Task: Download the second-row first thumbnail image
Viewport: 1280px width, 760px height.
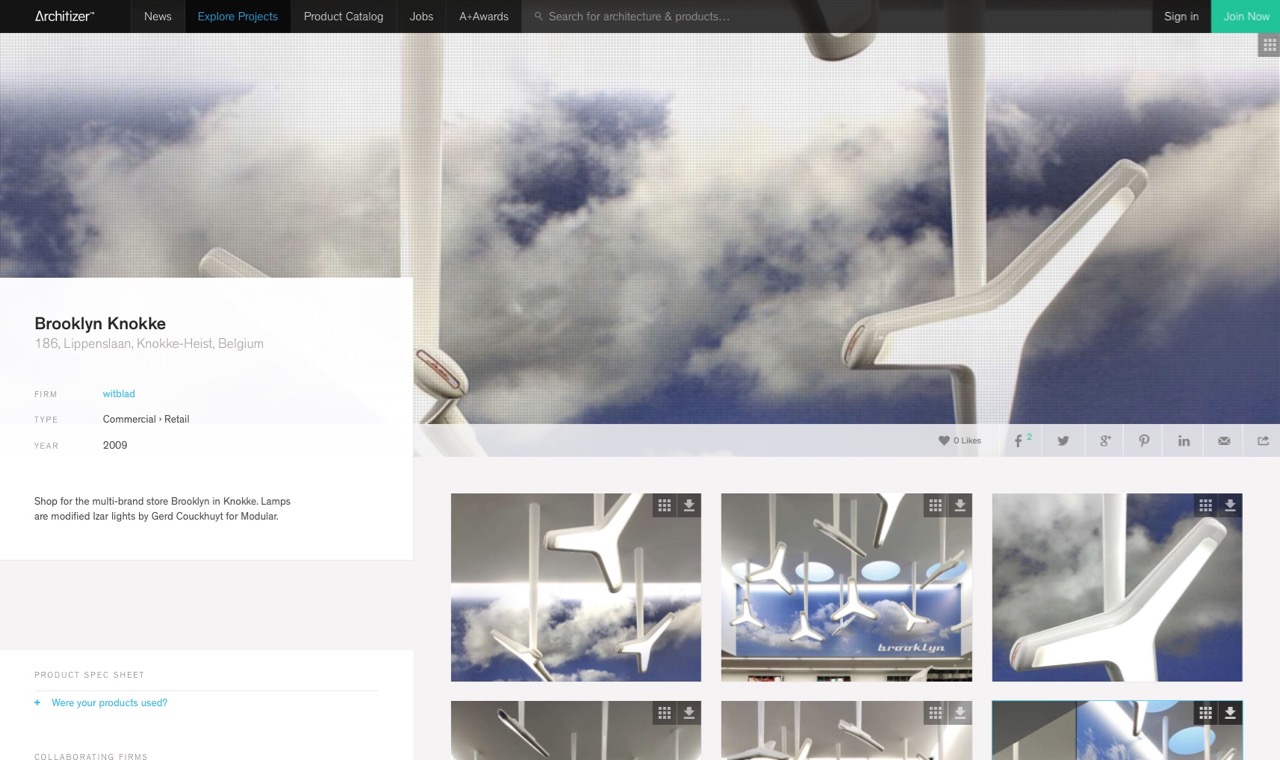Action: (689, 713)
